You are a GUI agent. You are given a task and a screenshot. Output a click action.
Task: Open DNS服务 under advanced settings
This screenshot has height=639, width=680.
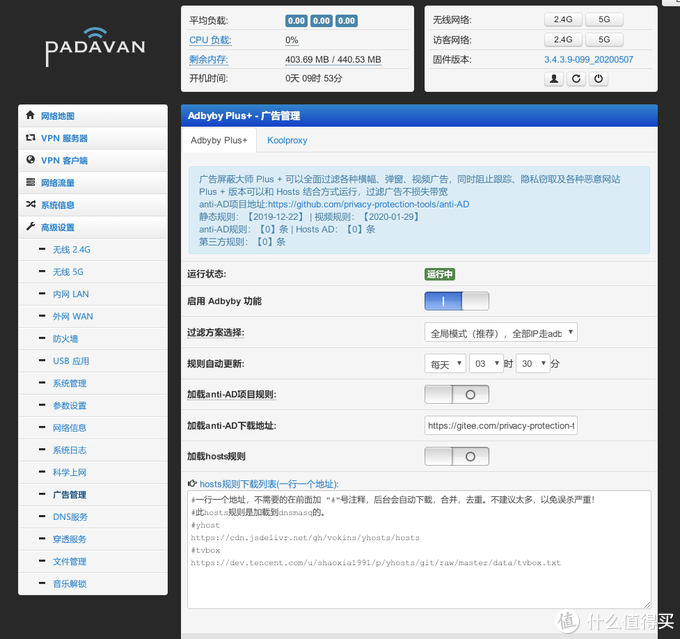click(70, 517)
